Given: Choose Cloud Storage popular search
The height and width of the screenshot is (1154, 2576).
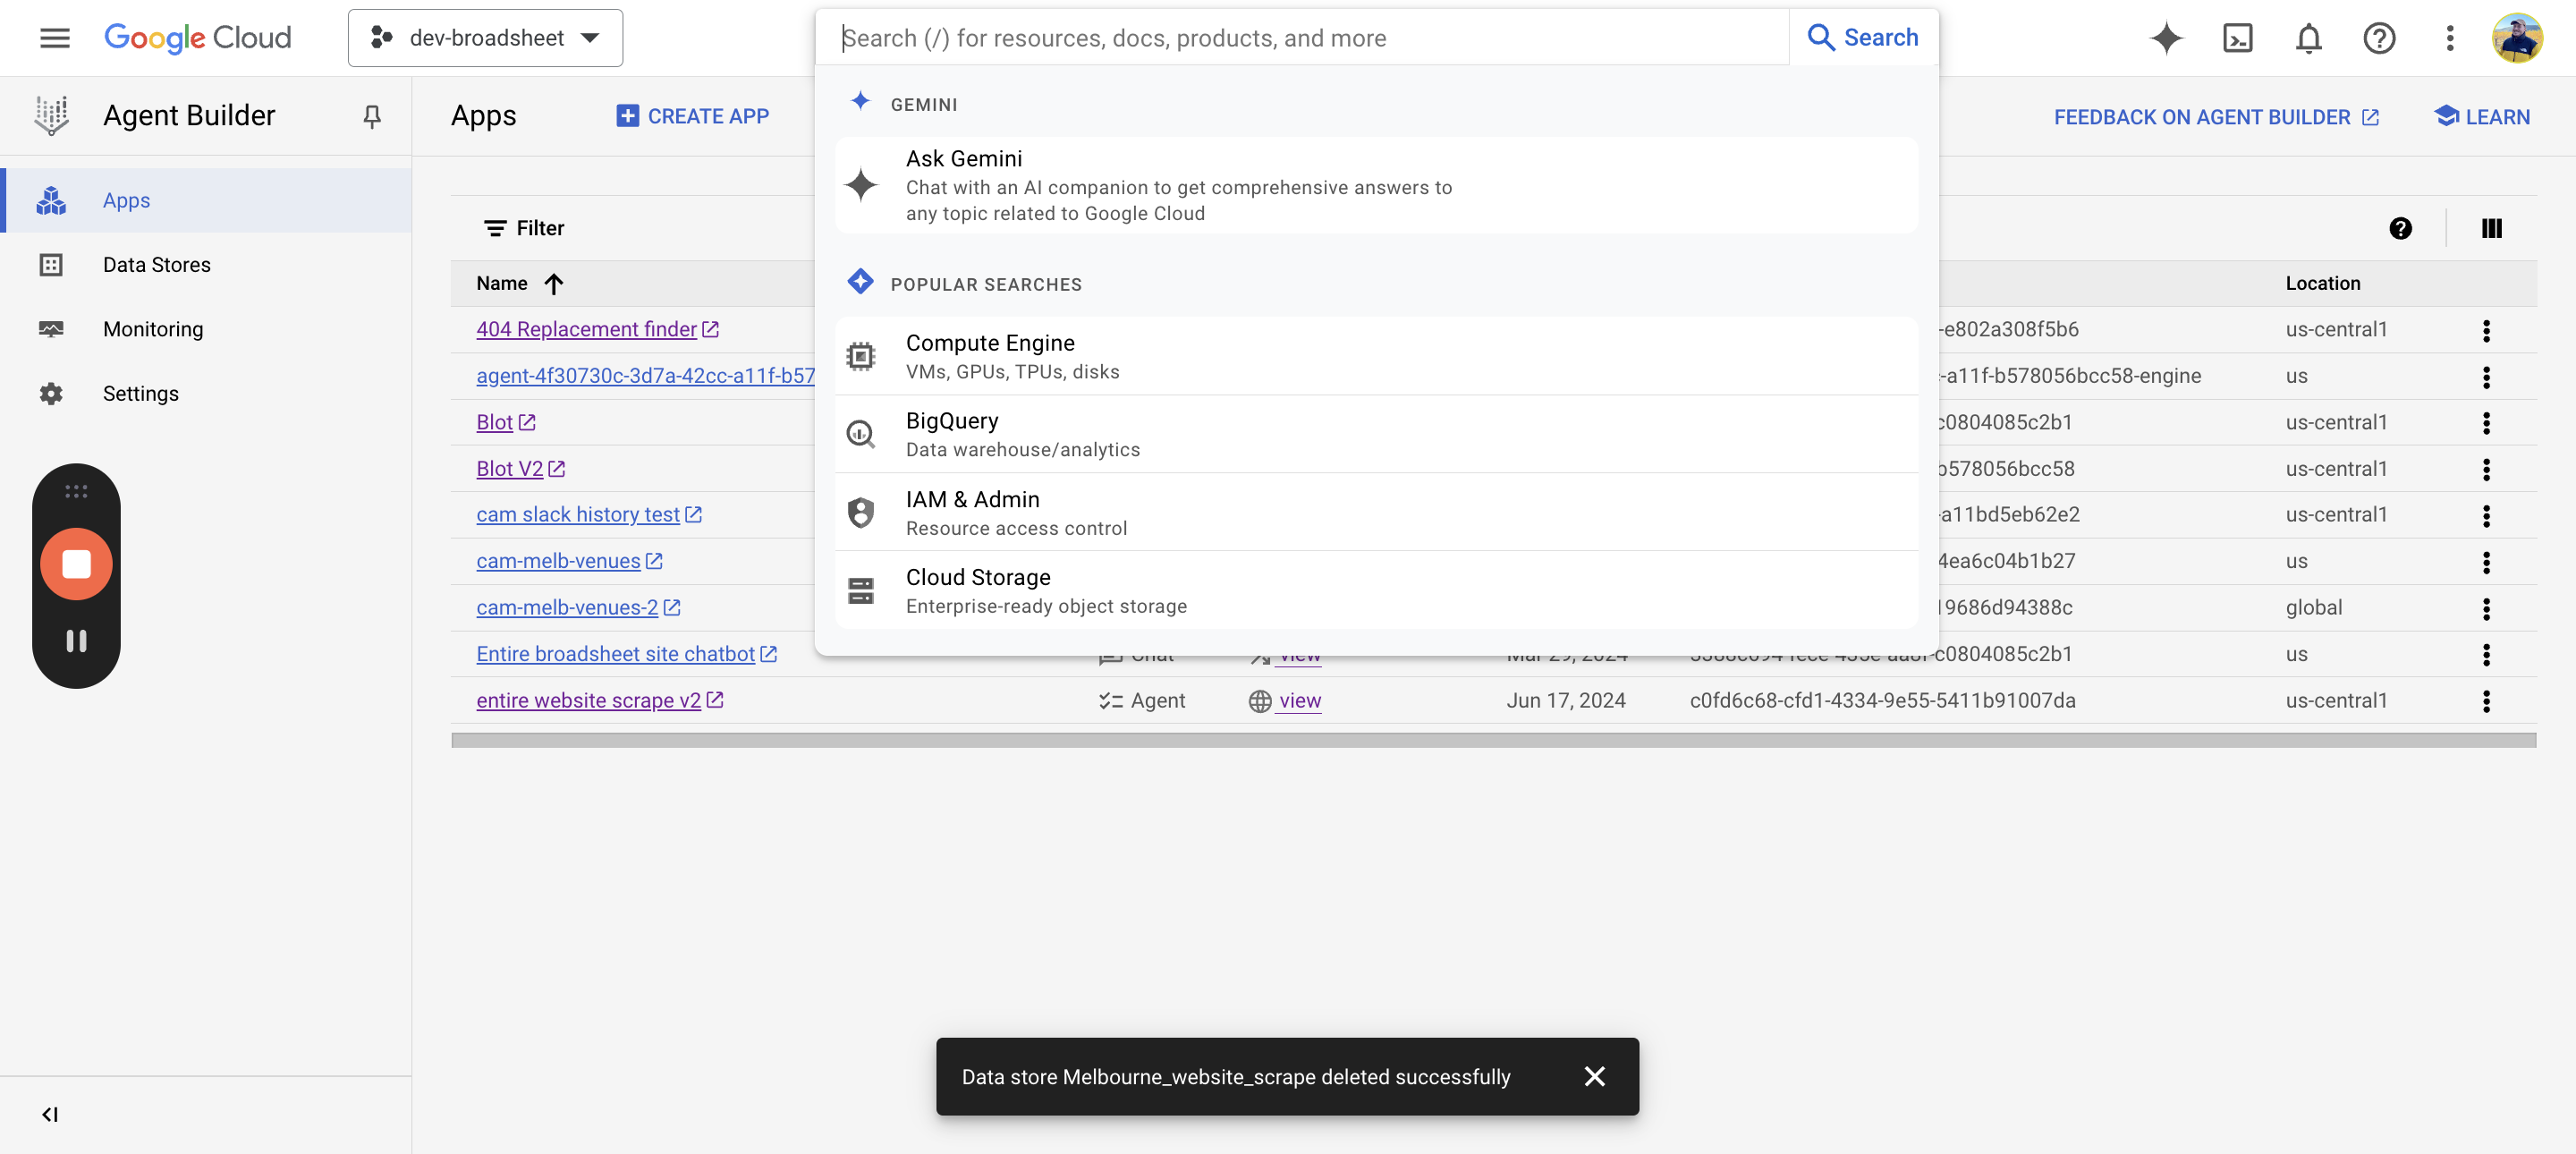Looking at the screenshot, I should (1376, 590).
